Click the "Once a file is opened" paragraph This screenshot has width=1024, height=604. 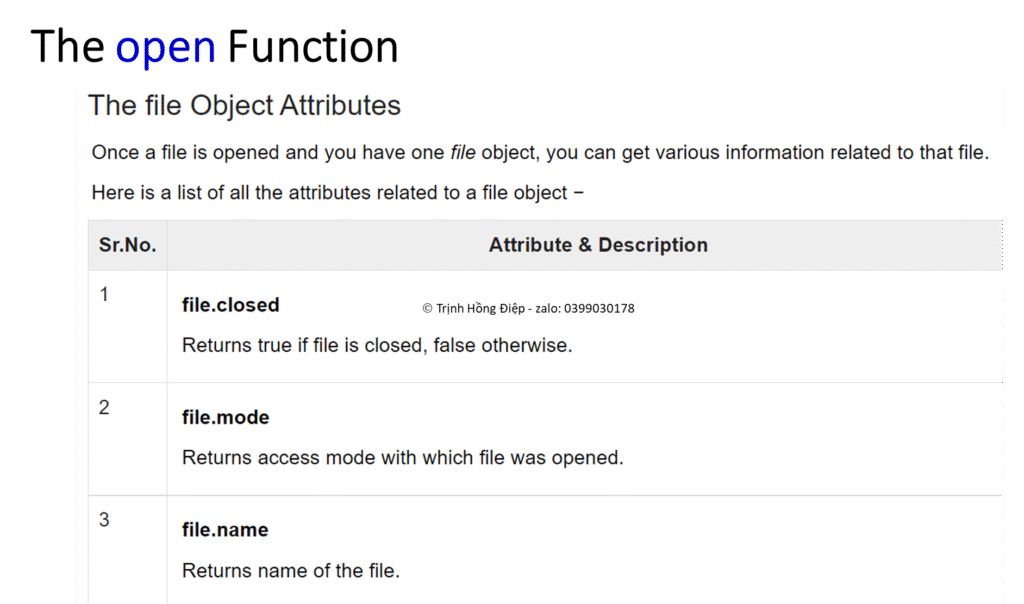tap(540, 153)
